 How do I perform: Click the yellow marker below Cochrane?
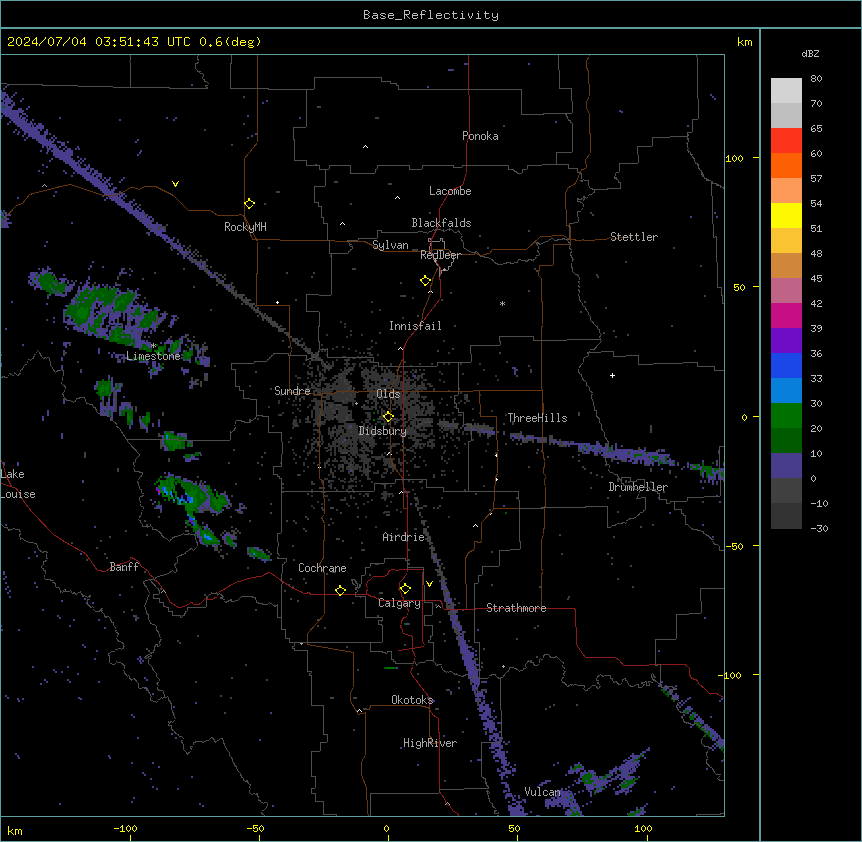point(340,590)
